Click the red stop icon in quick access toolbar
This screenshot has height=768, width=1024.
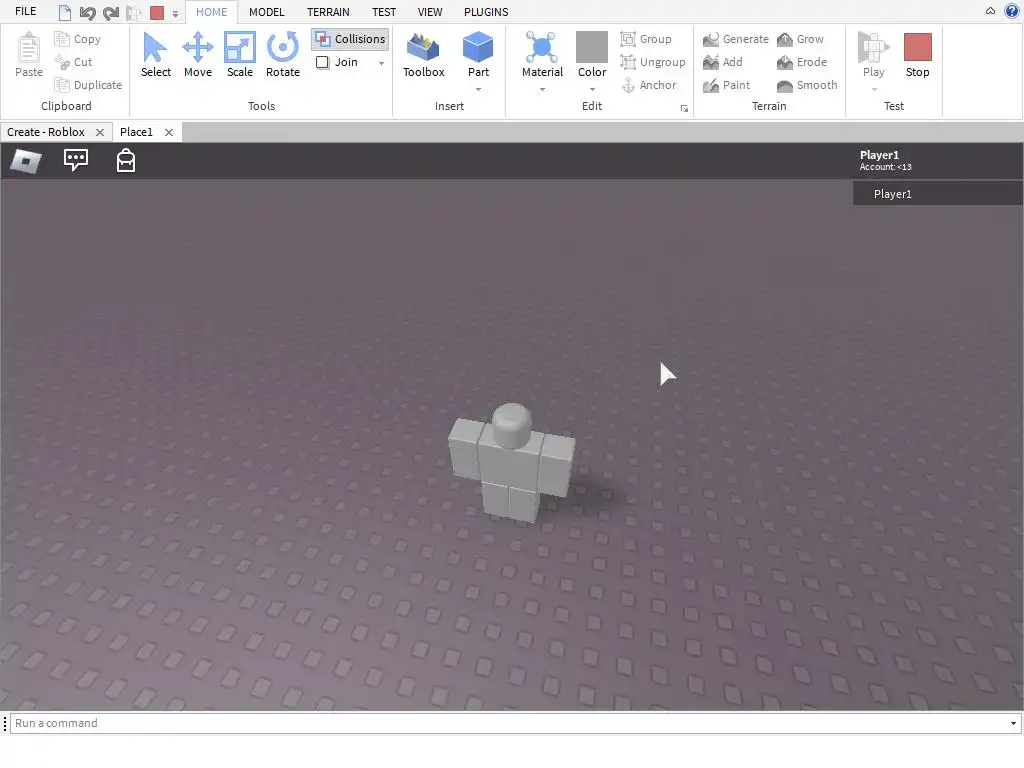click(x=157, y=12)
